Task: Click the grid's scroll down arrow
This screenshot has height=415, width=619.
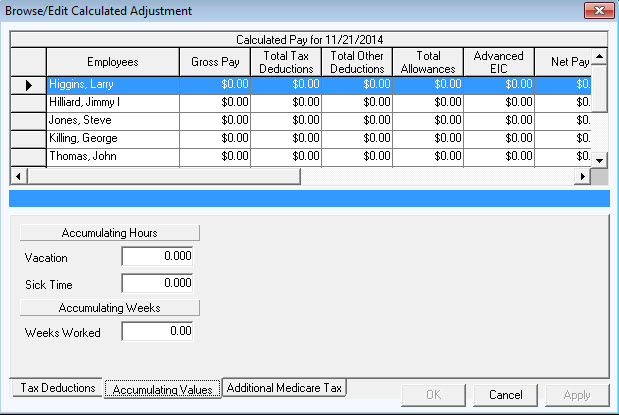Action: pos(600,159)
